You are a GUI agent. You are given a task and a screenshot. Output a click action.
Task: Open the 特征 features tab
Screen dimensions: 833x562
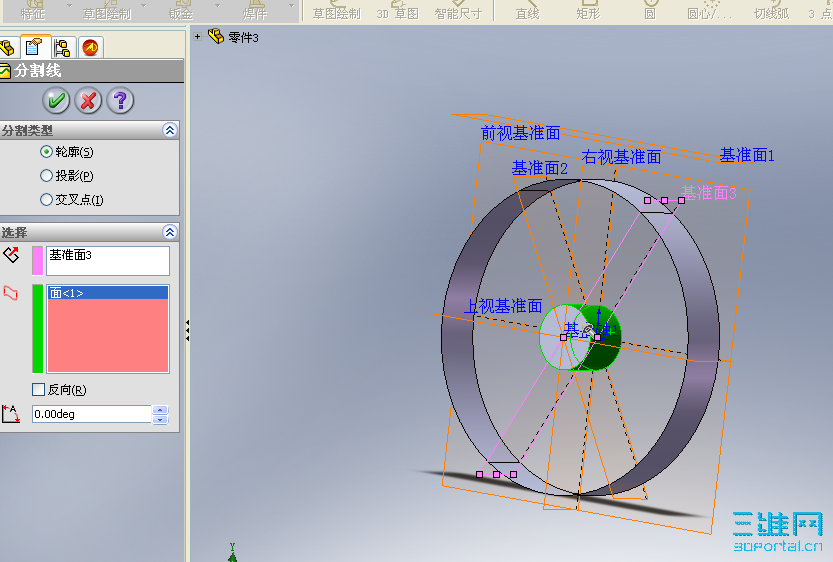(33, 12)
